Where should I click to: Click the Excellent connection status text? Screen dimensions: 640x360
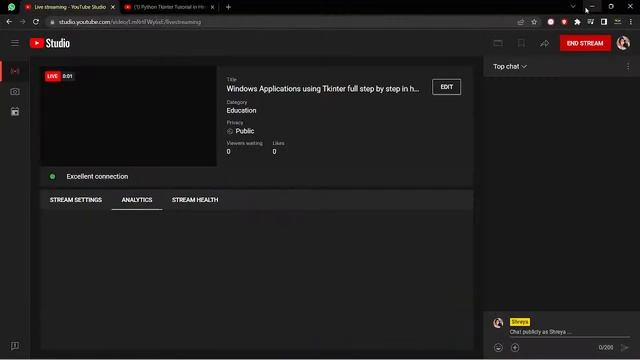97,176
